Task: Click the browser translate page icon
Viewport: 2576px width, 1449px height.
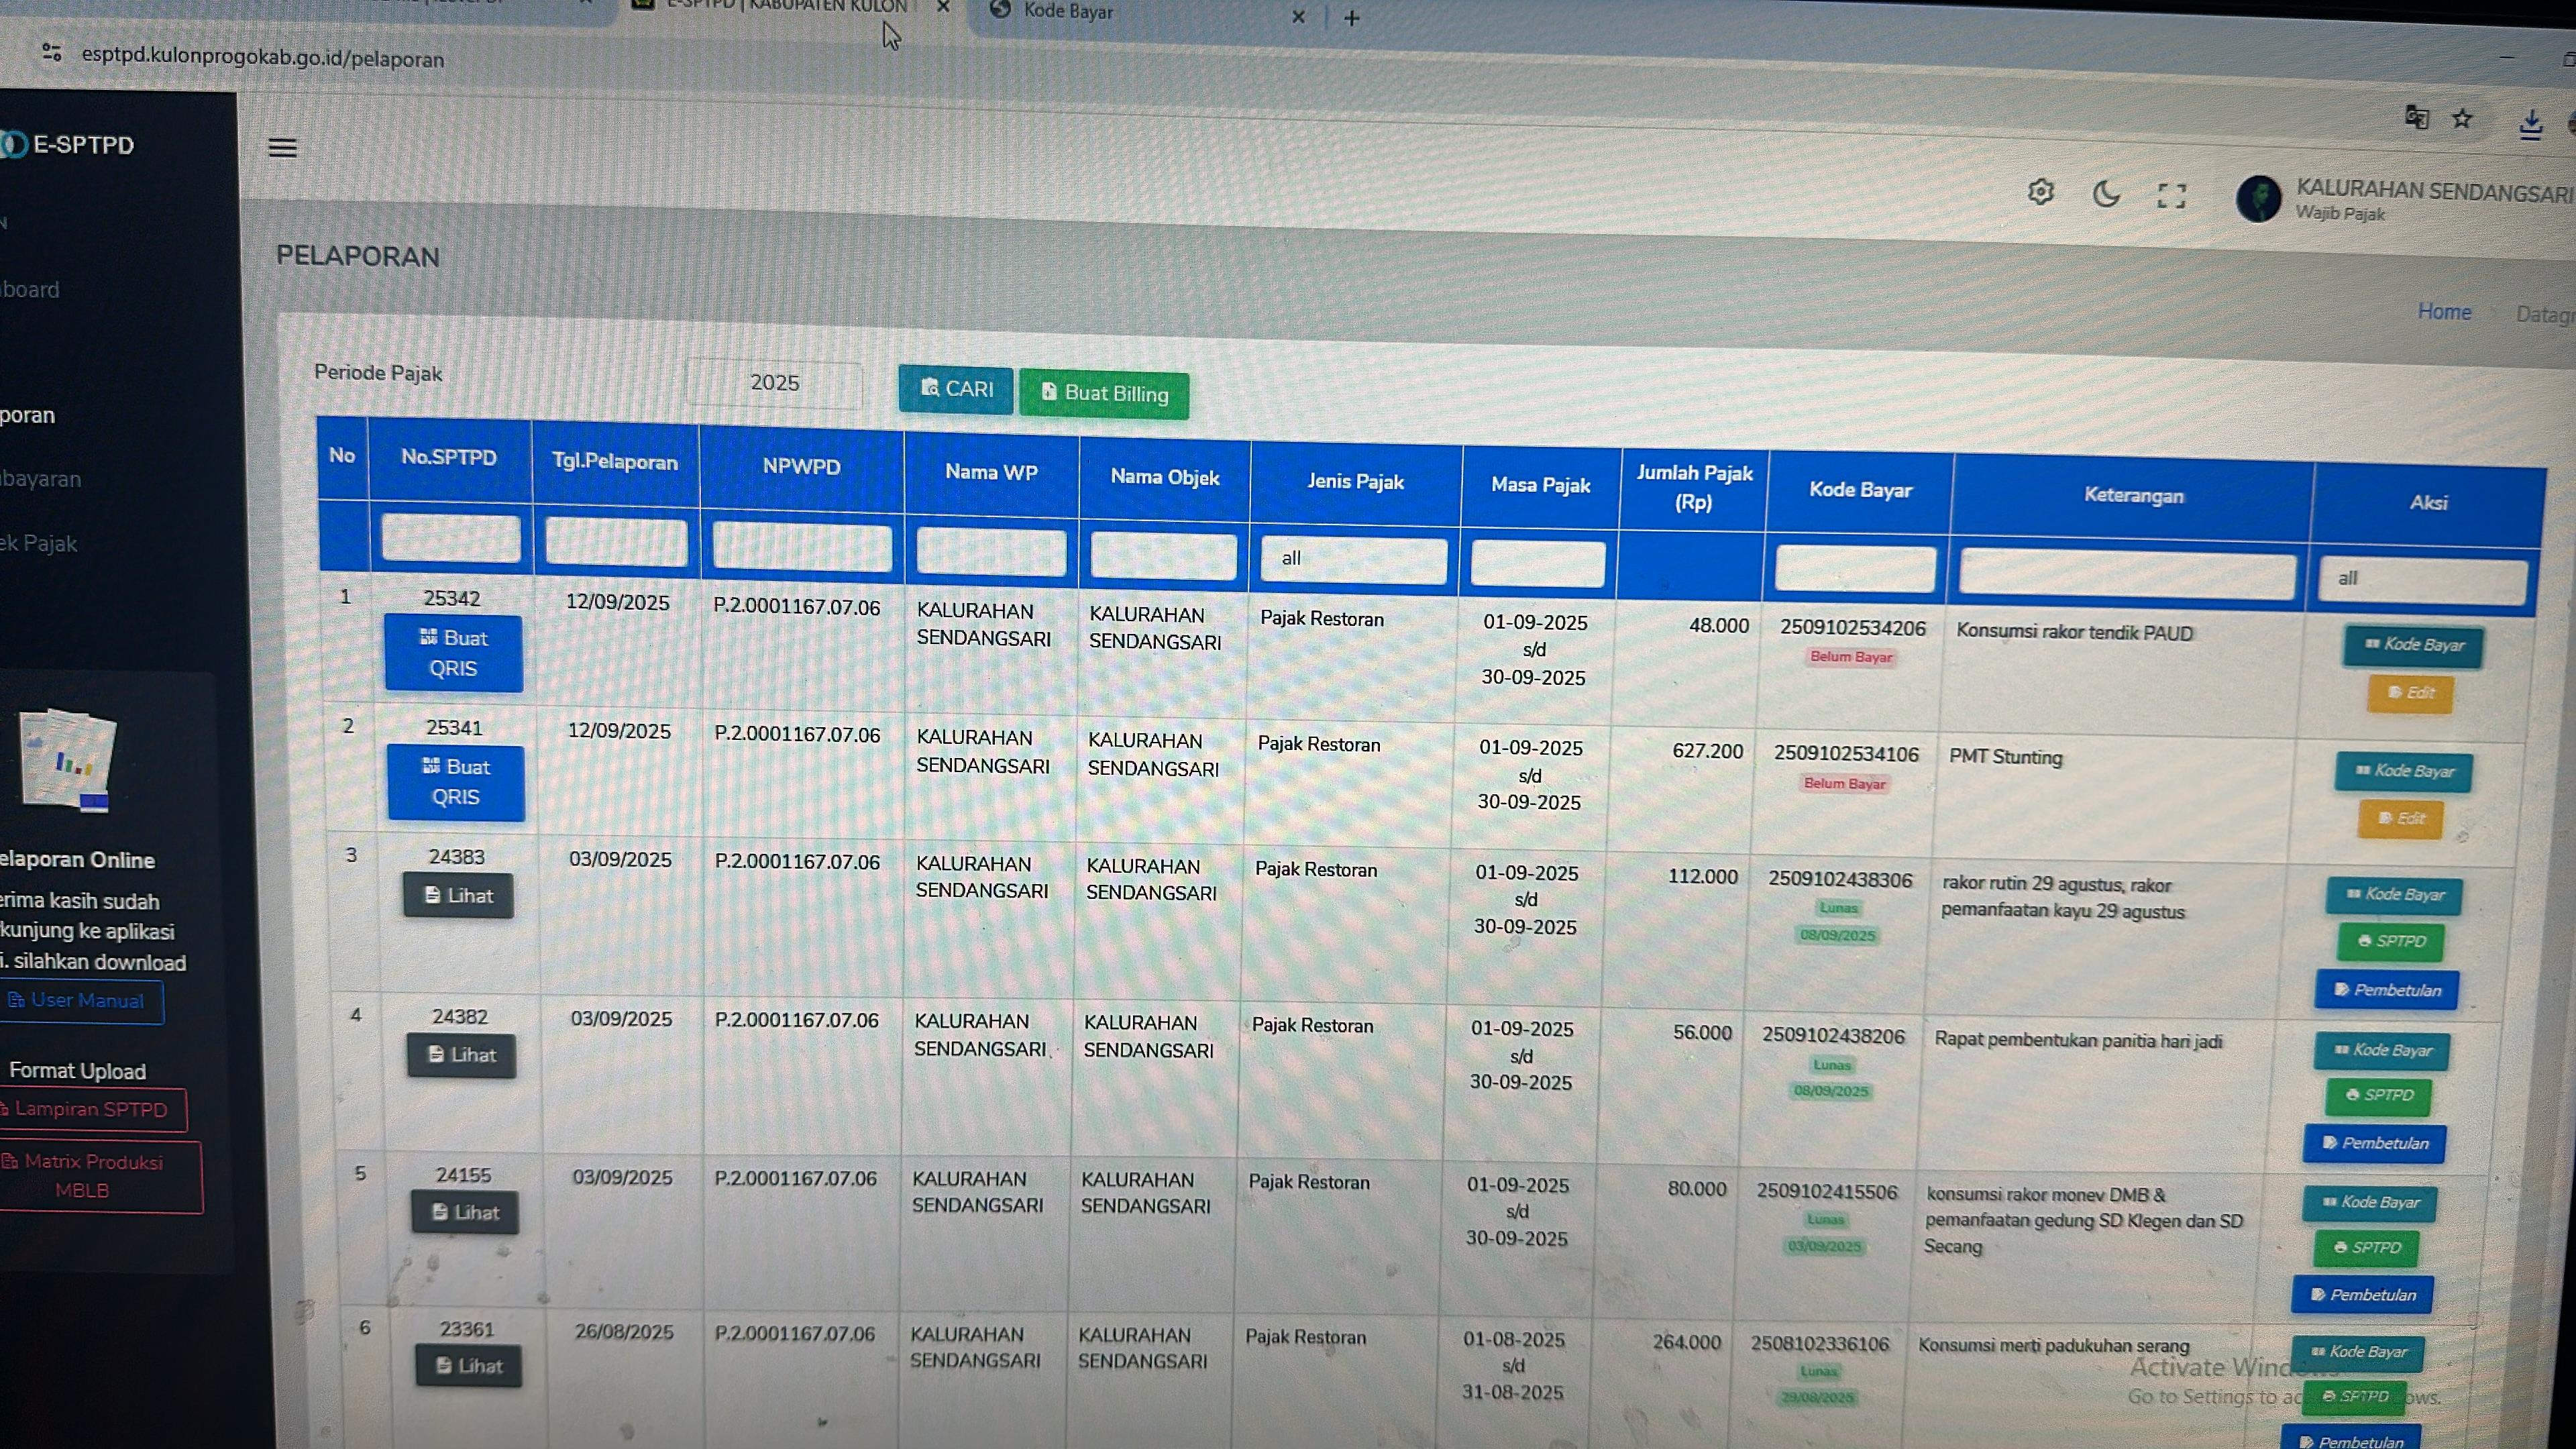Action: (x=2416, y=117)
